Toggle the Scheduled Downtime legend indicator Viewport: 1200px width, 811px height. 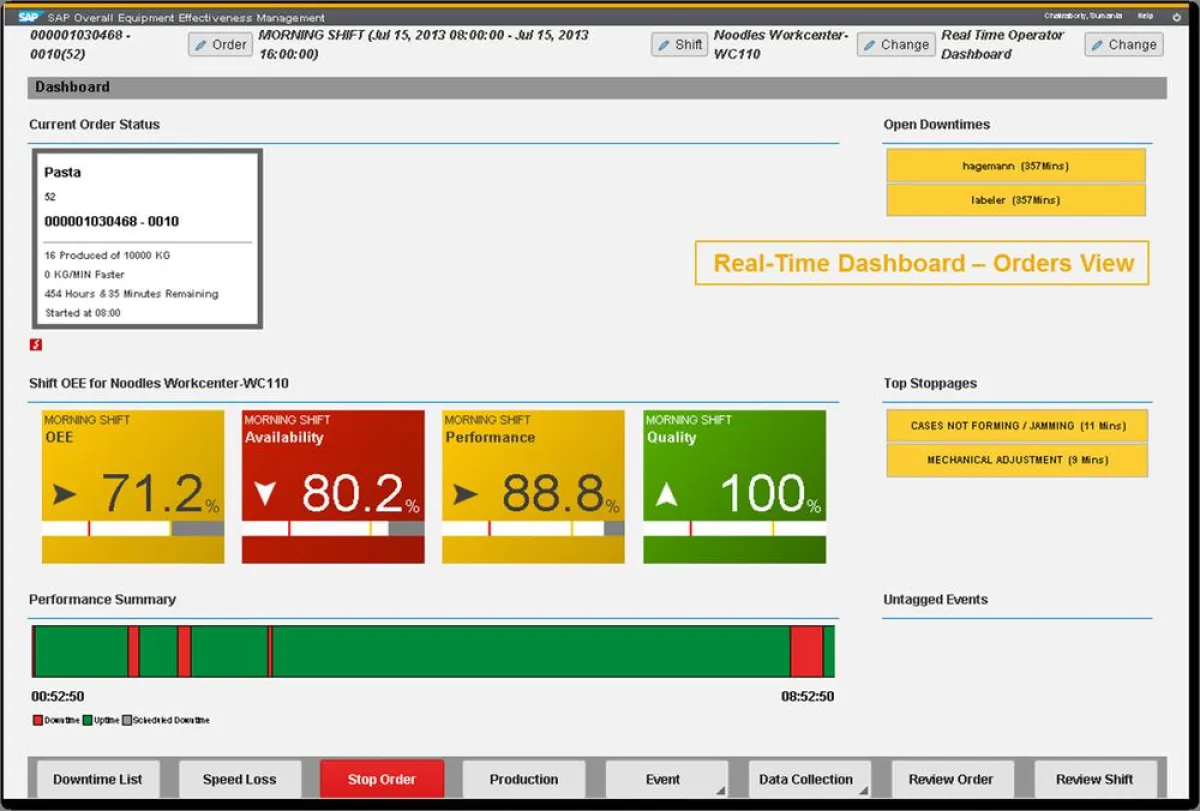(x=127, y=720)
